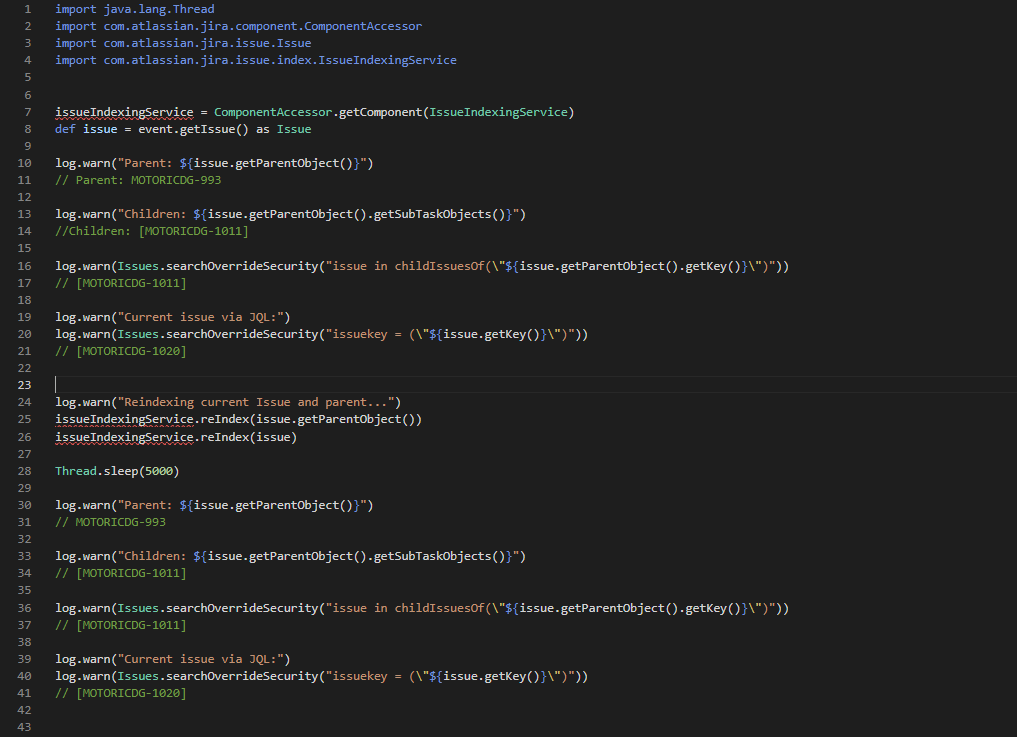
Task: Click the comment '//Children: [MOTORICDG-1011]'
Action: point(152,231)
